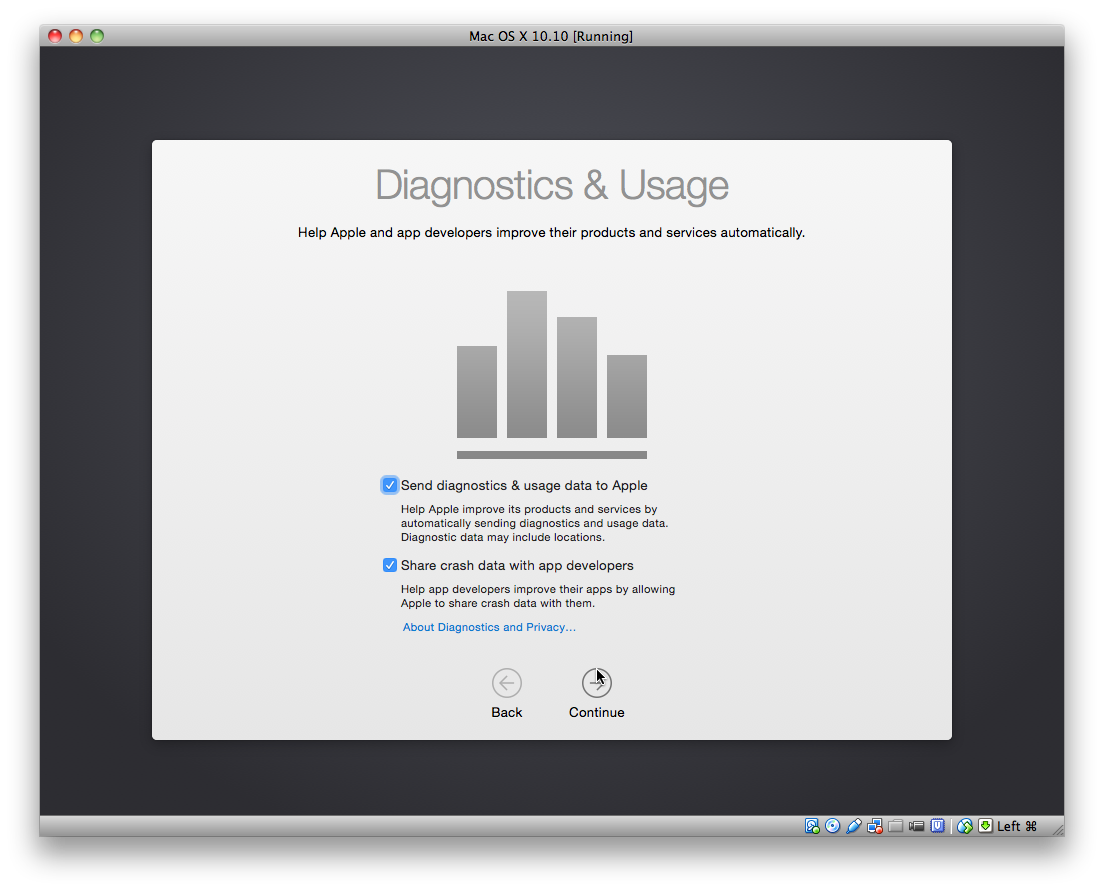This screenshot has height=891, width=1104.
Task: Close the VirtualBox VM window
Action: (55, 36)
